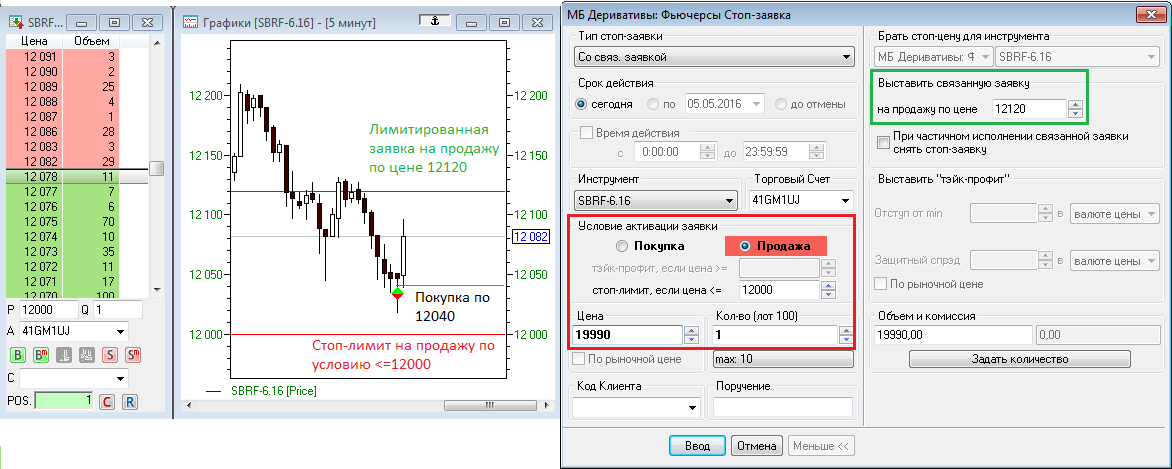Click the stop-limit price field showing 12000

click(777, 290)
